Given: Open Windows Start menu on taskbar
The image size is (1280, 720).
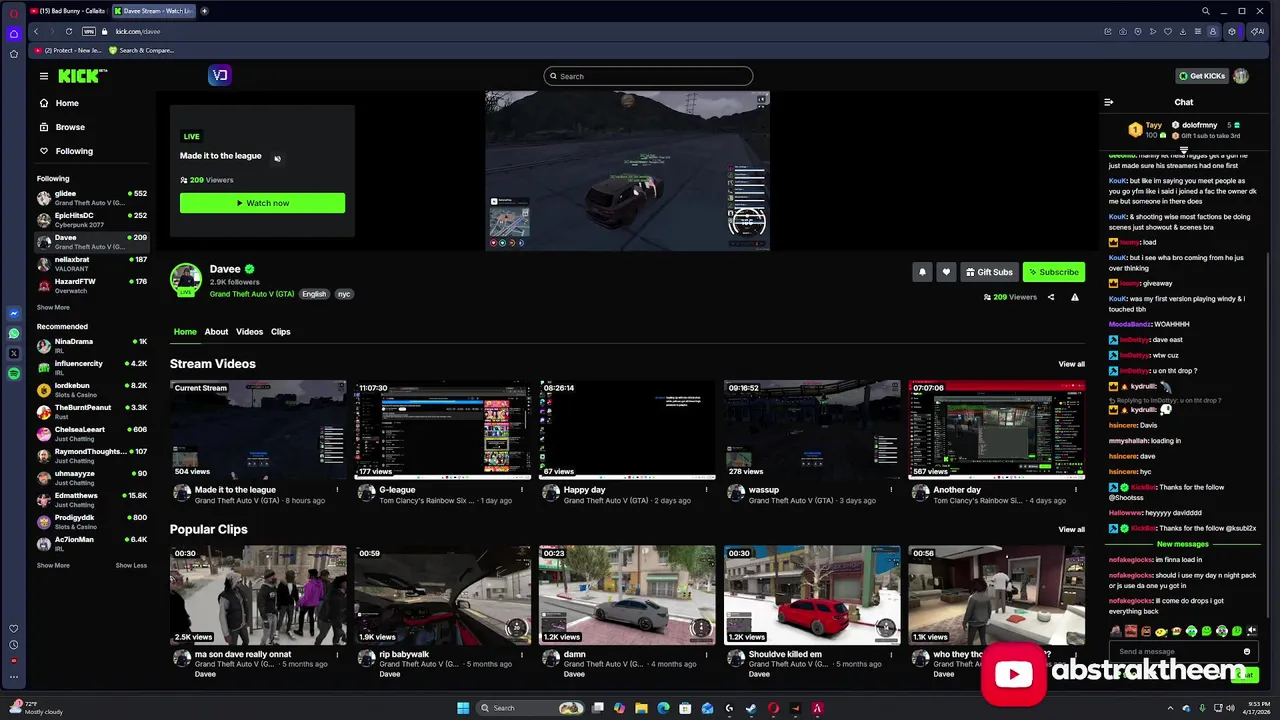Looking at the screenshot, I should pos(463,708).
